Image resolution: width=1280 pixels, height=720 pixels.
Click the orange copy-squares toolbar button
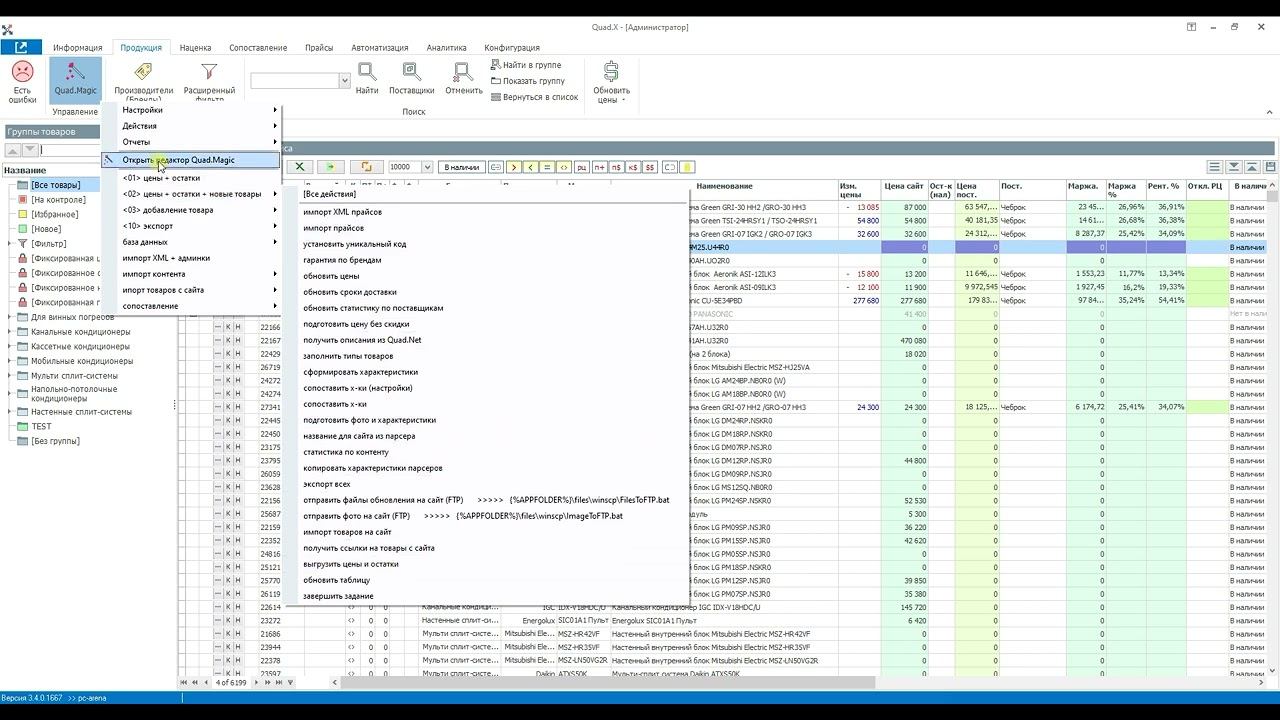coord(366,167)
